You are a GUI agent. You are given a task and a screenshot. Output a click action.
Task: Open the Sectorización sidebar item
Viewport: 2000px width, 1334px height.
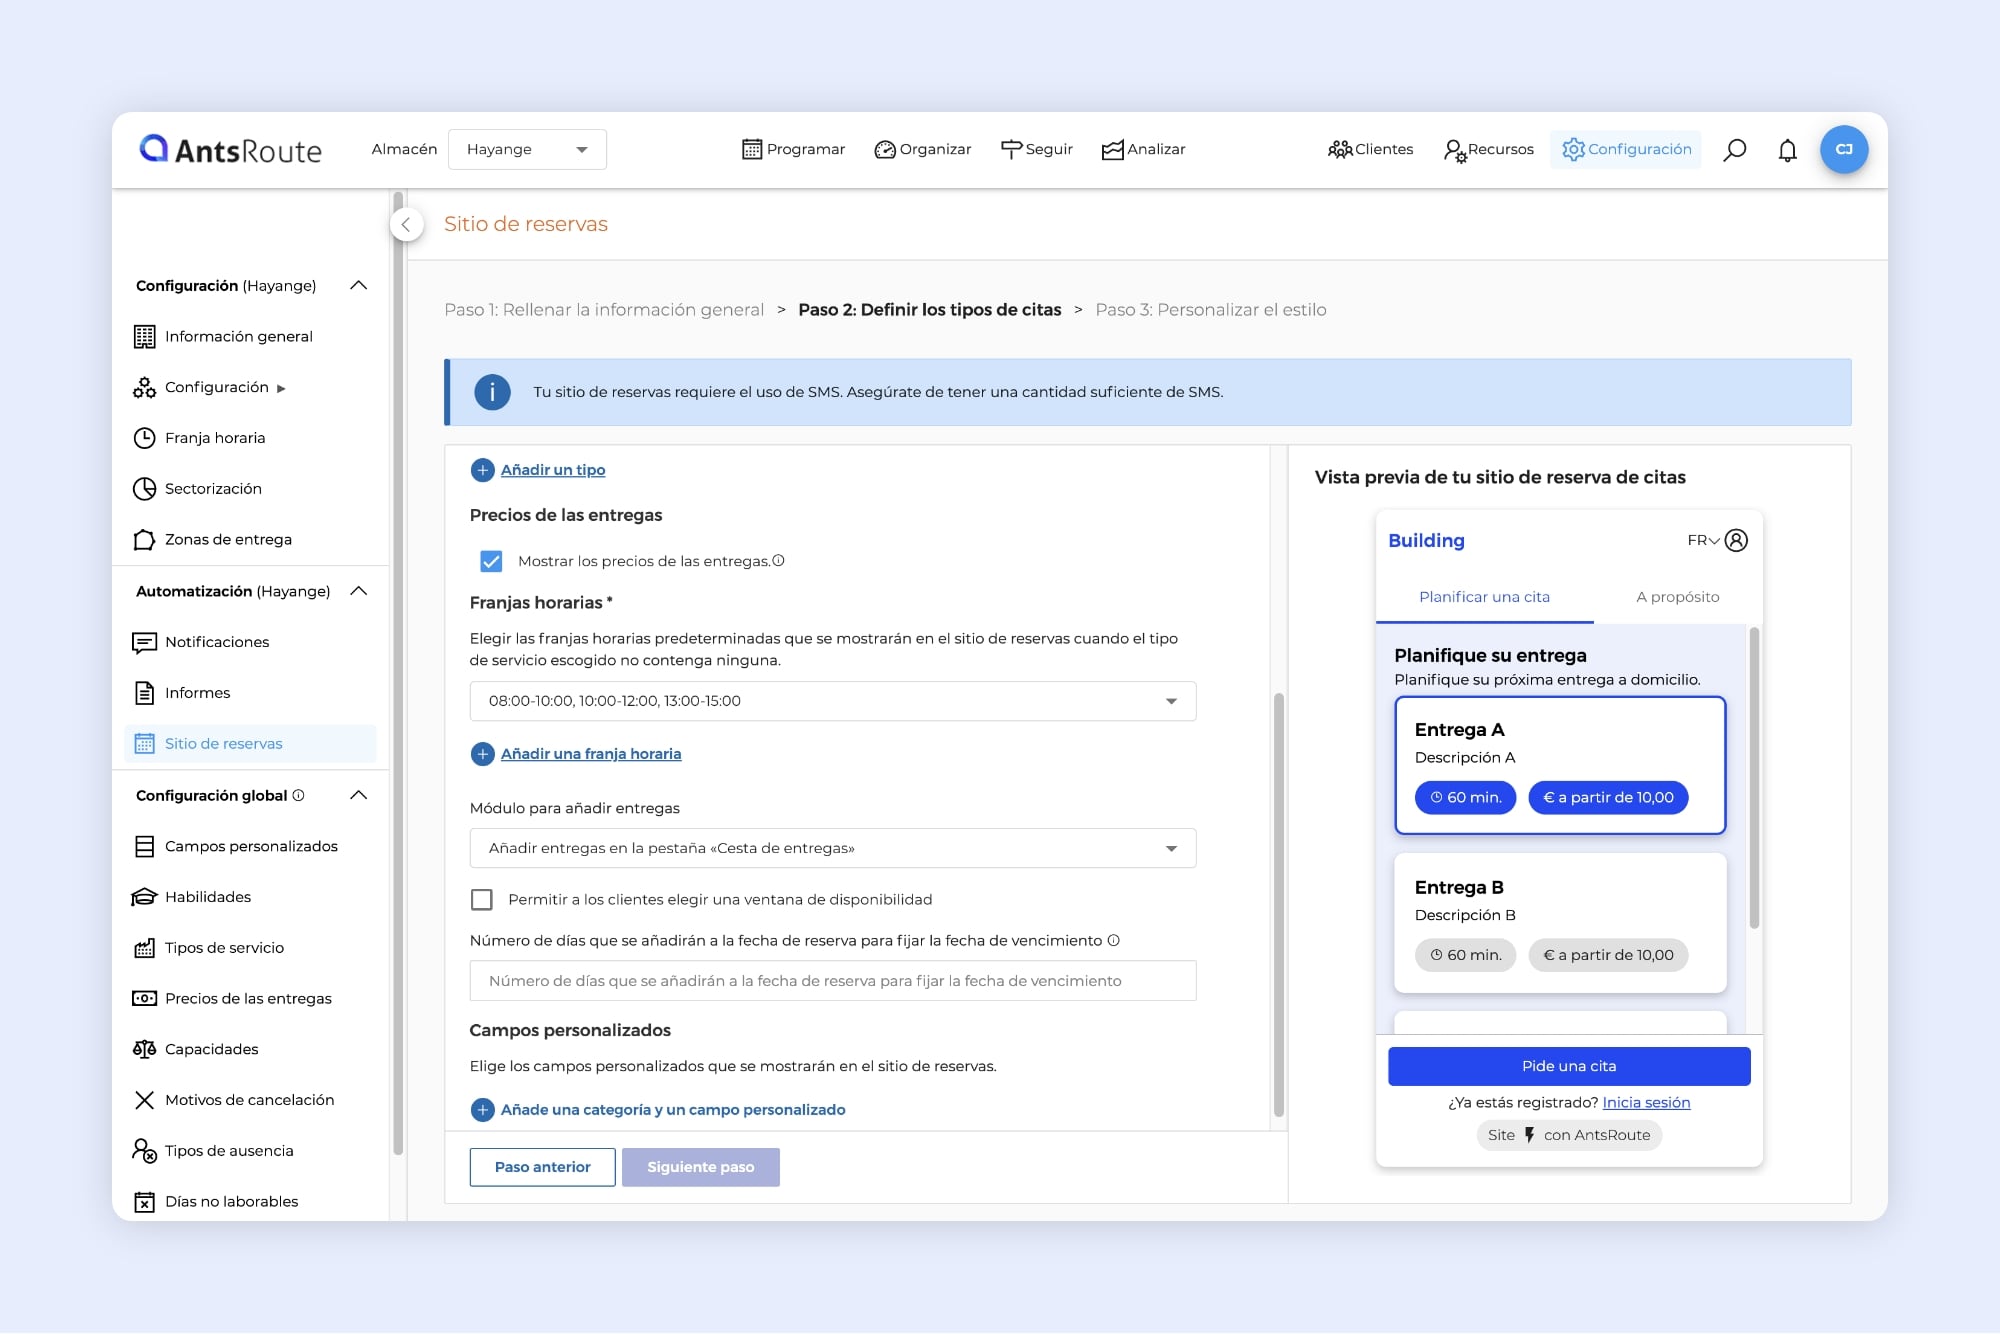213,489
